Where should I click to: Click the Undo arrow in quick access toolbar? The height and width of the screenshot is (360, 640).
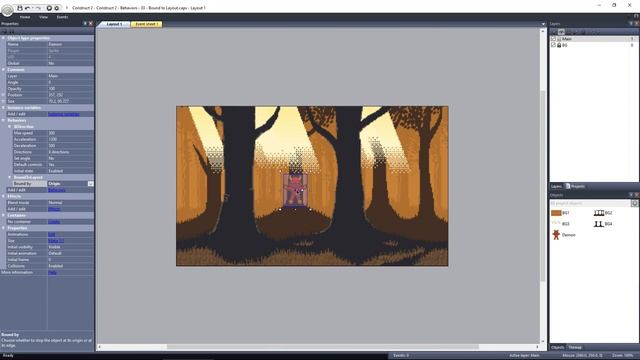tap(28, 8)
